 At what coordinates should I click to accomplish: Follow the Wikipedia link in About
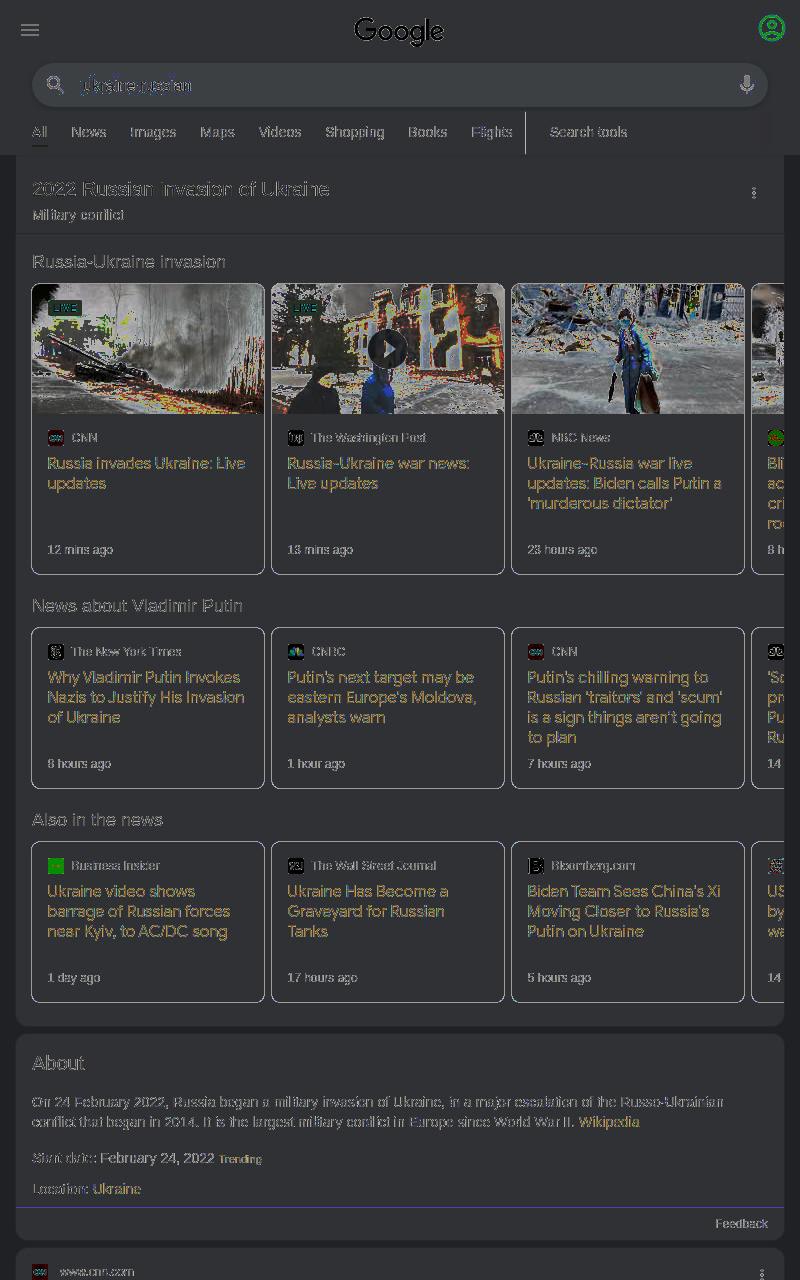pos(609,1122)
